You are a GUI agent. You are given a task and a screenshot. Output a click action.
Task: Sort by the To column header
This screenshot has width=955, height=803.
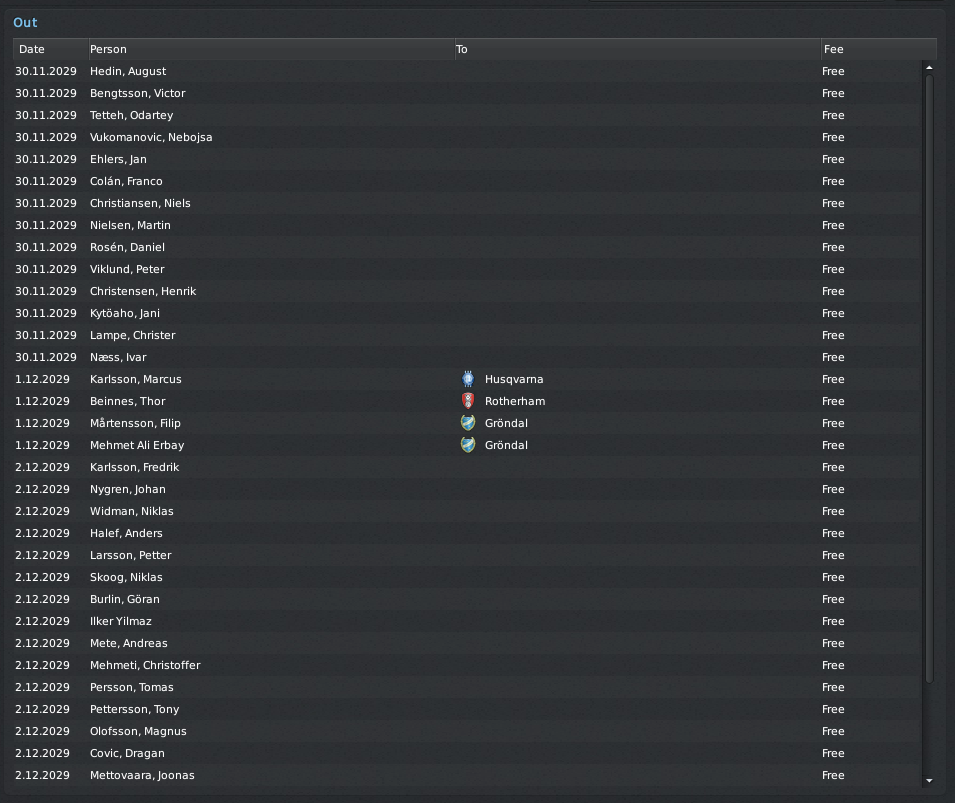tap(638, 49)
